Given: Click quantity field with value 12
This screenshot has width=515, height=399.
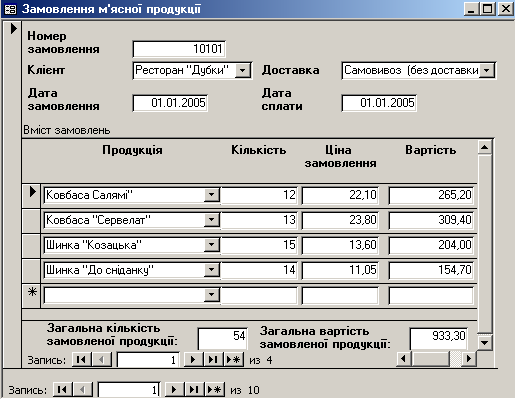Looking at the screenshot, I should pos(259,195).
